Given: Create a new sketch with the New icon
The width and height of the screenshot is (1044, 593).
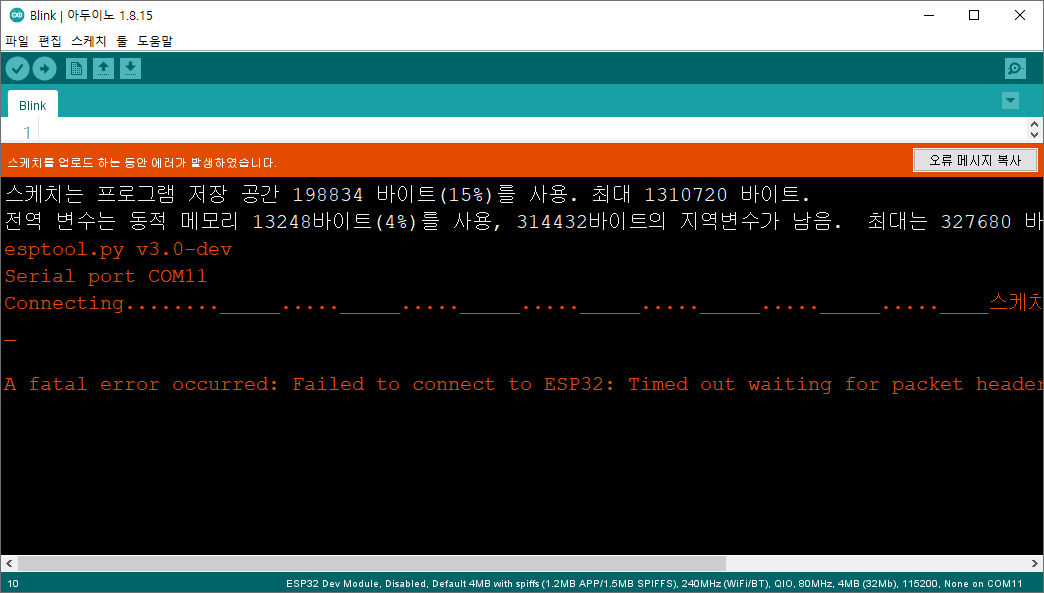Looking at the screenshot, I should tap(77, 69).
